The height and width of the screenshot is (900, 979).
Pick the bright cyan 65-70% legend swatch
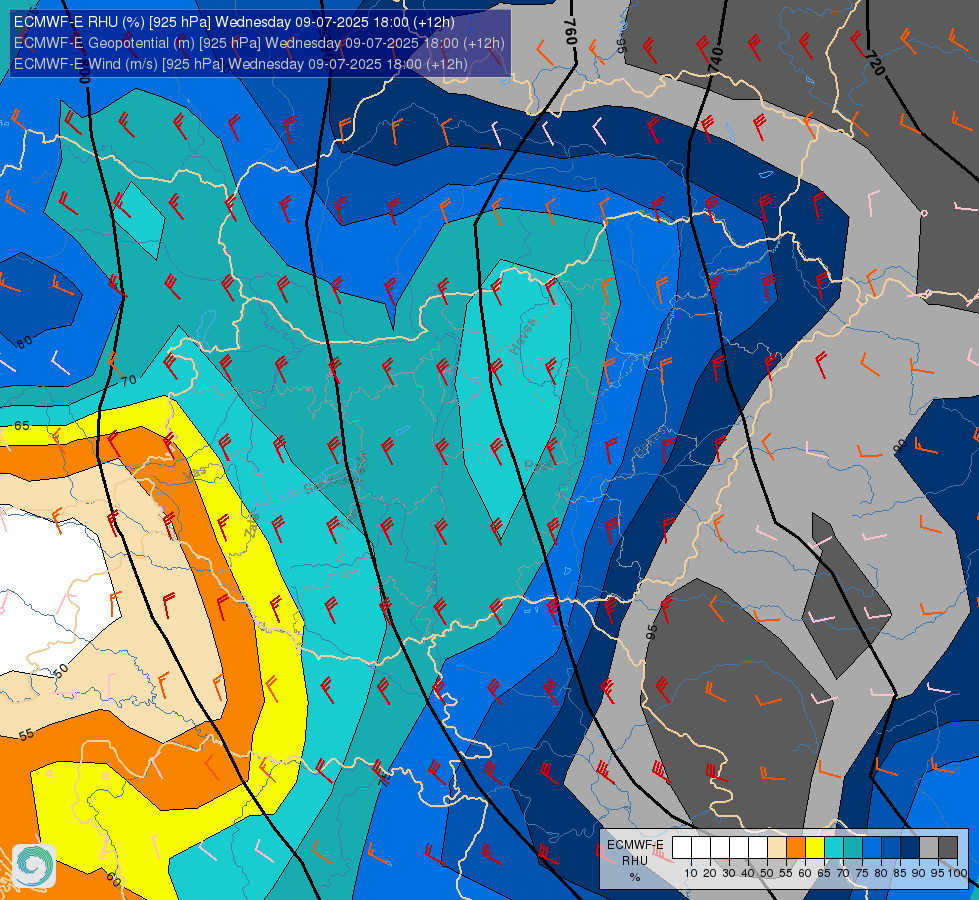[834, 847]
